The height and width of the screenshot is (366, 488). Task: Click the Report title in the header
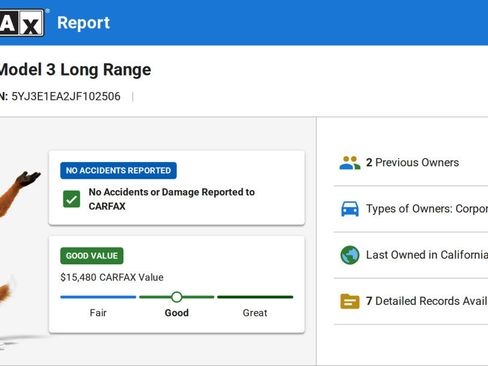(83, 23)
